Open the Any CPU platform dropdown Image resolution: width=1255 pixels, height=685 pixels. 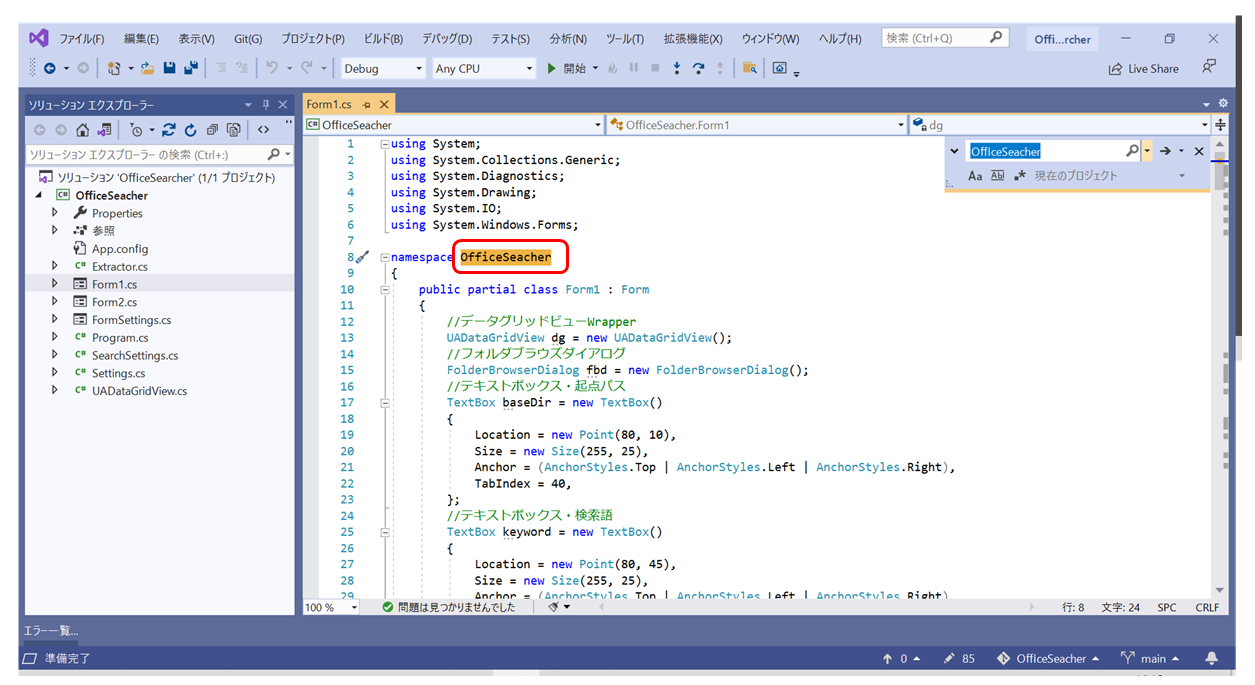[x=485, y=69]
